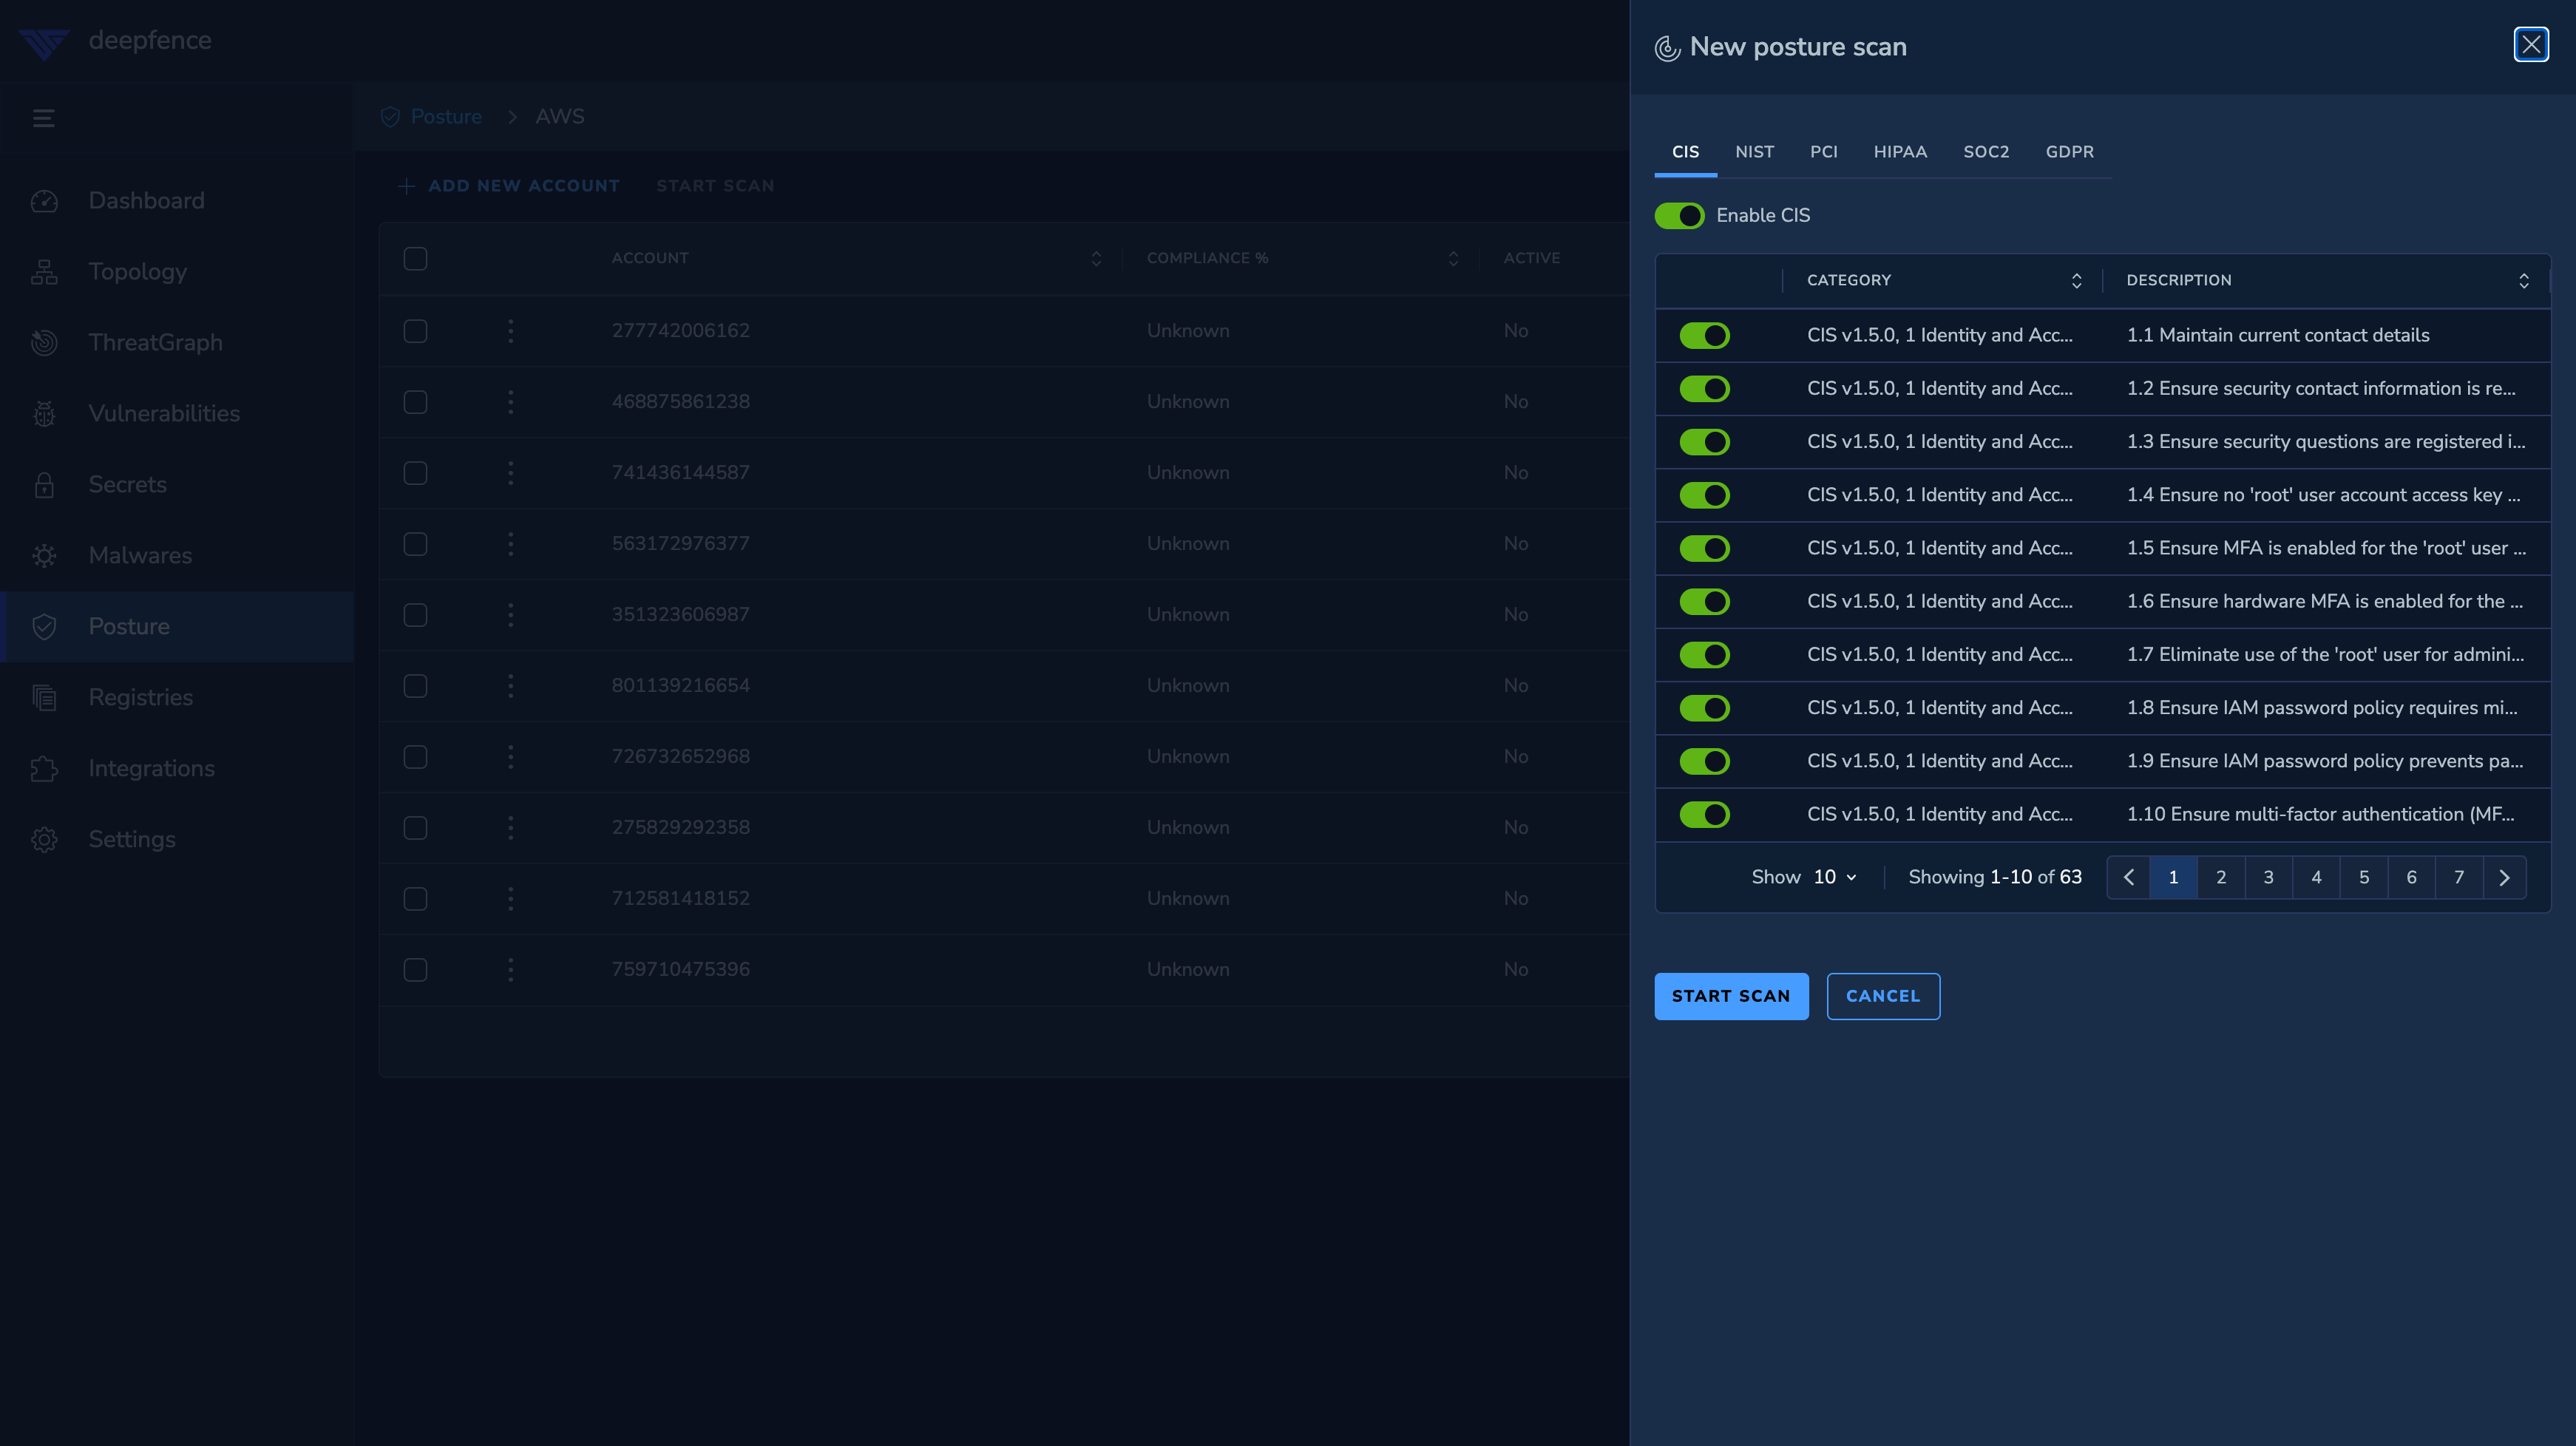Switch to the PCI tab

coord(1823,152)
